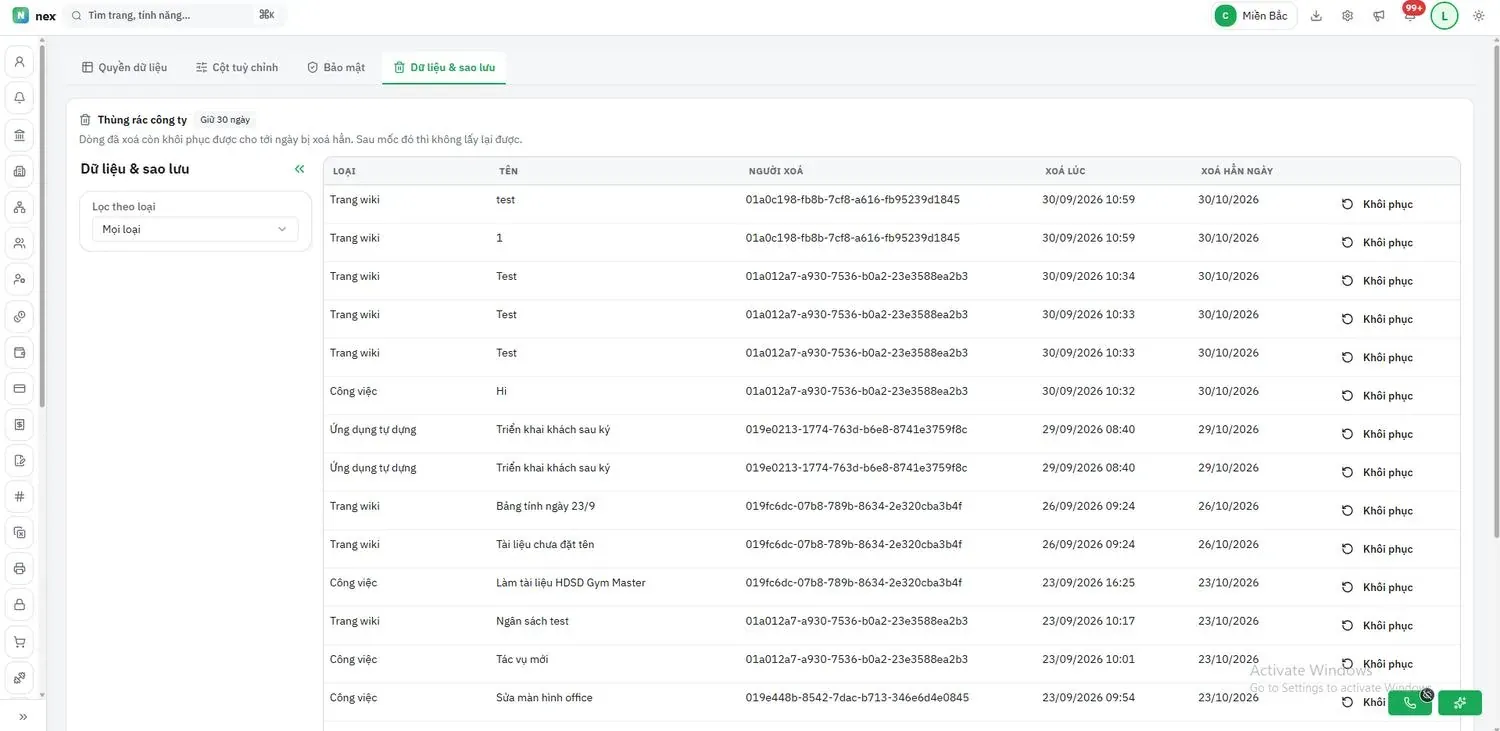
Task: Focus the Tìm trang, tính năng search box
Action: click(x=172, y=15)
